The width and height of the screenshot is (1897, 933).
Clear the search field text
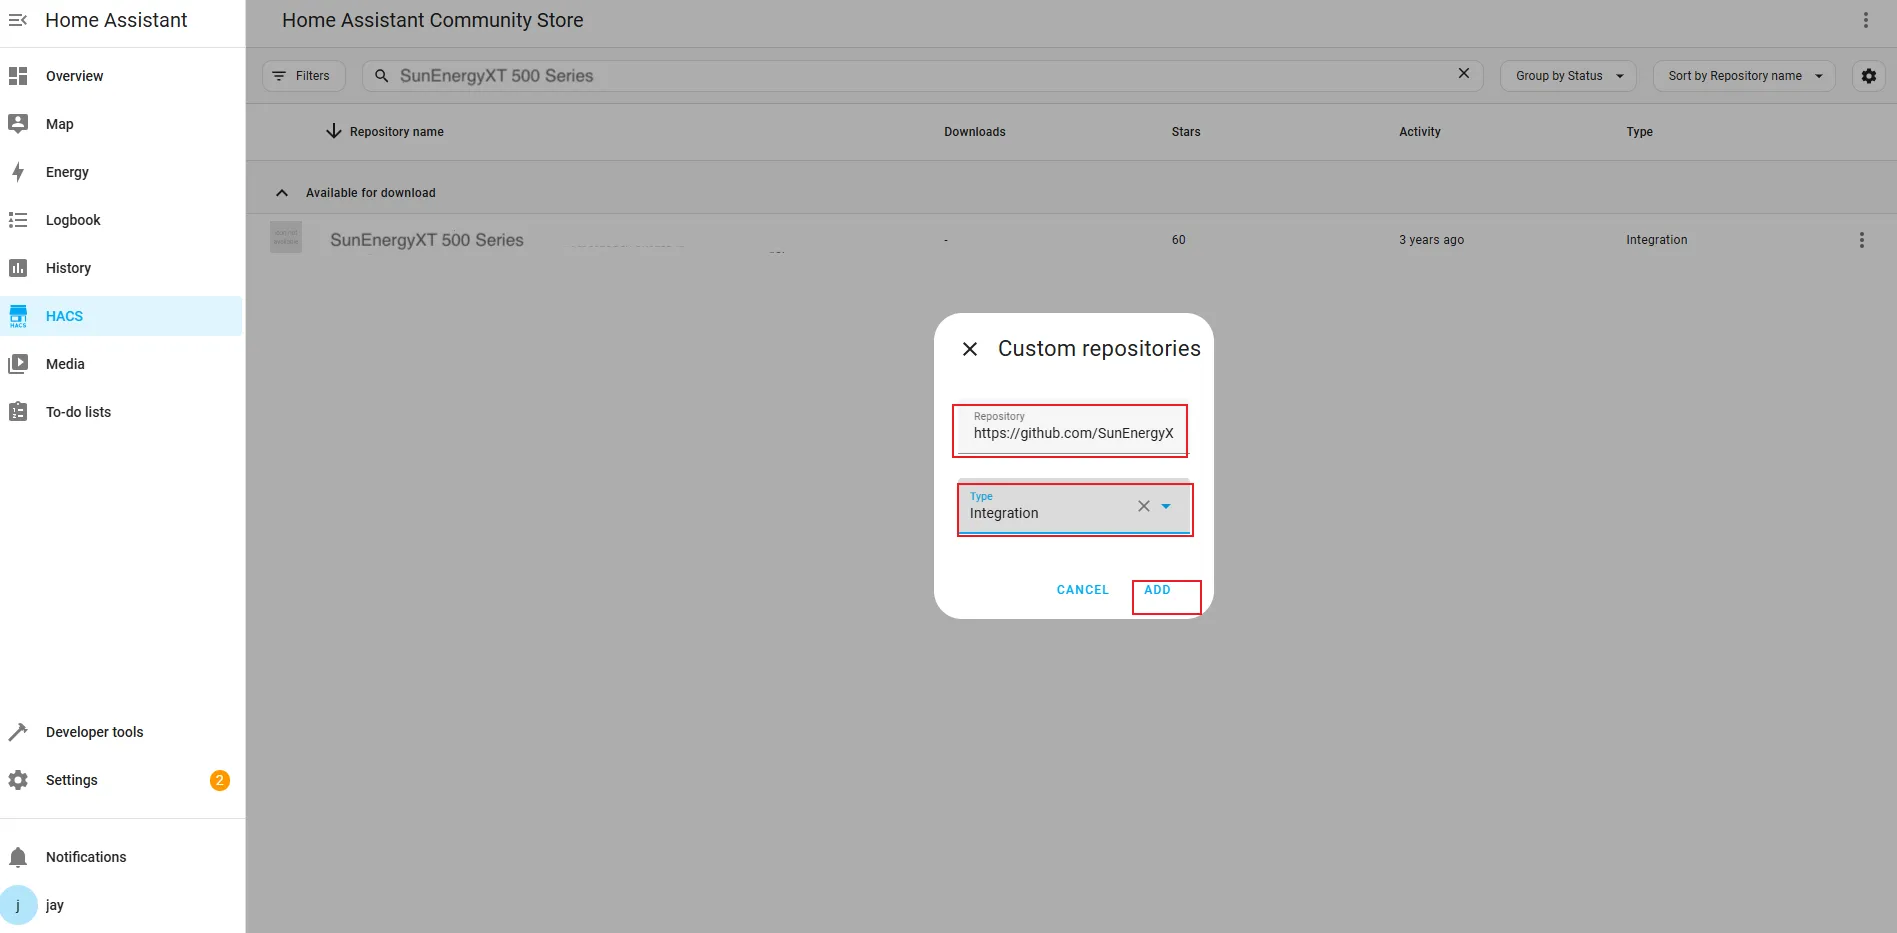tap(1463, 74)
